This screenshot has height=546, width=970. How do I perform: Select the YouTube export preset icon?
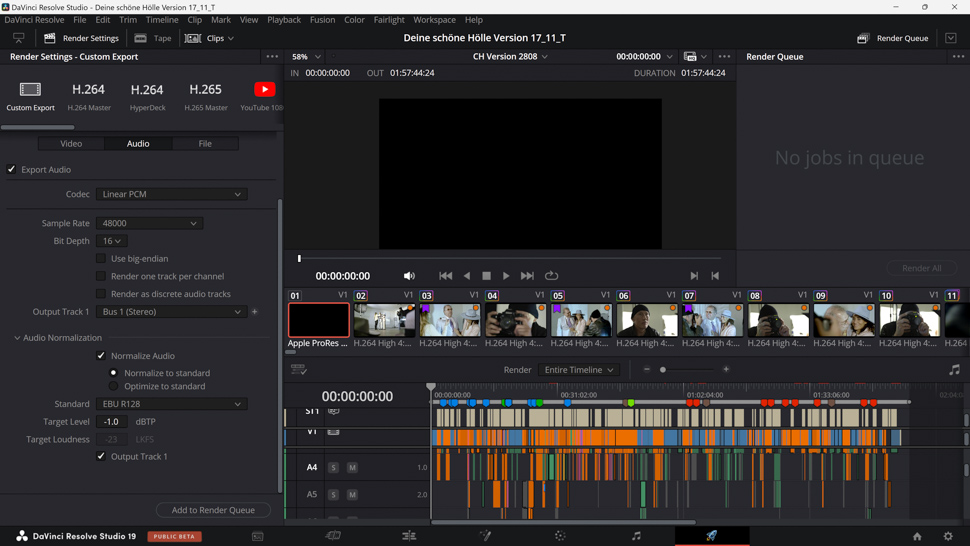click(x=265, y=90)
